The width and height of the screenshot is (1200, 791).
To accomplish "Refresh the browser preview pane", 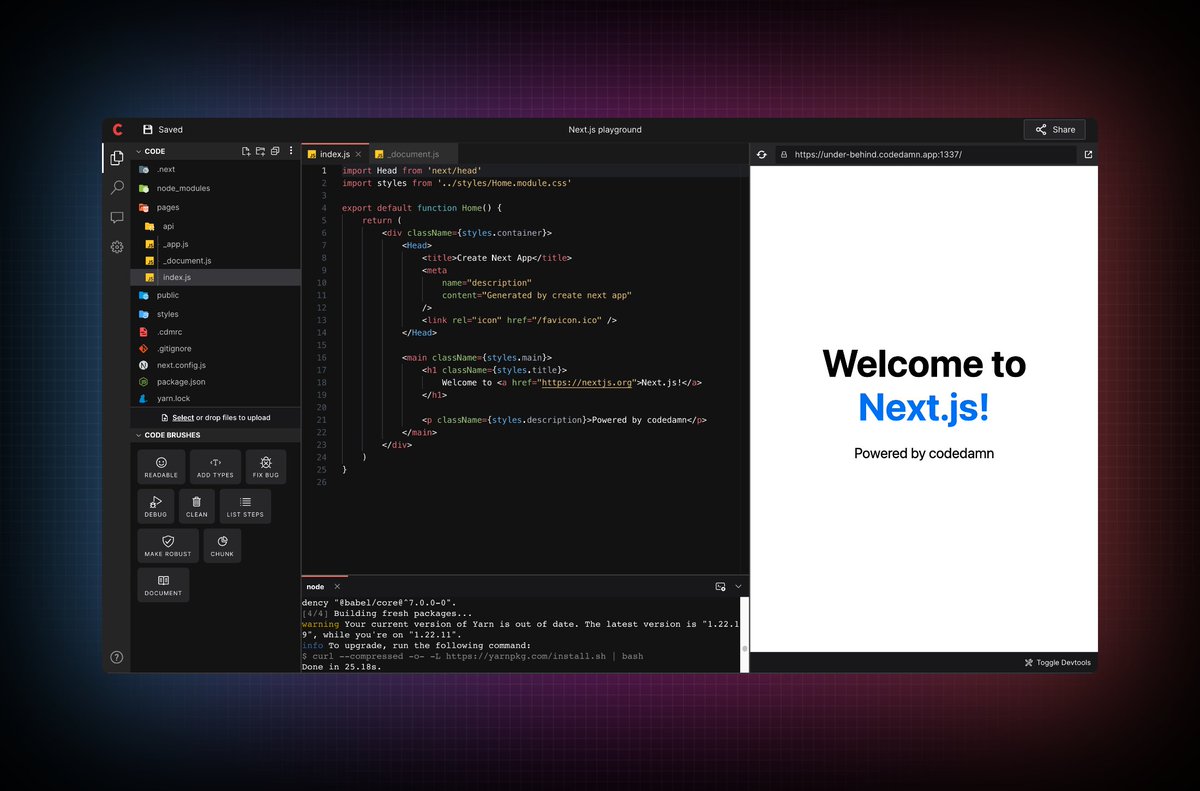I will tap(761, 154).
